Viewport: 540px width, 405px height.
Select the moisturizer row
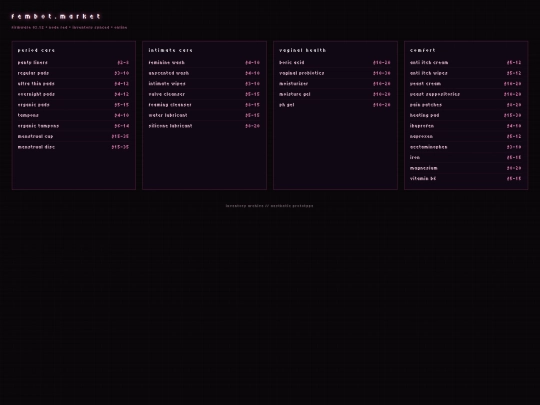tap(335, 84)
